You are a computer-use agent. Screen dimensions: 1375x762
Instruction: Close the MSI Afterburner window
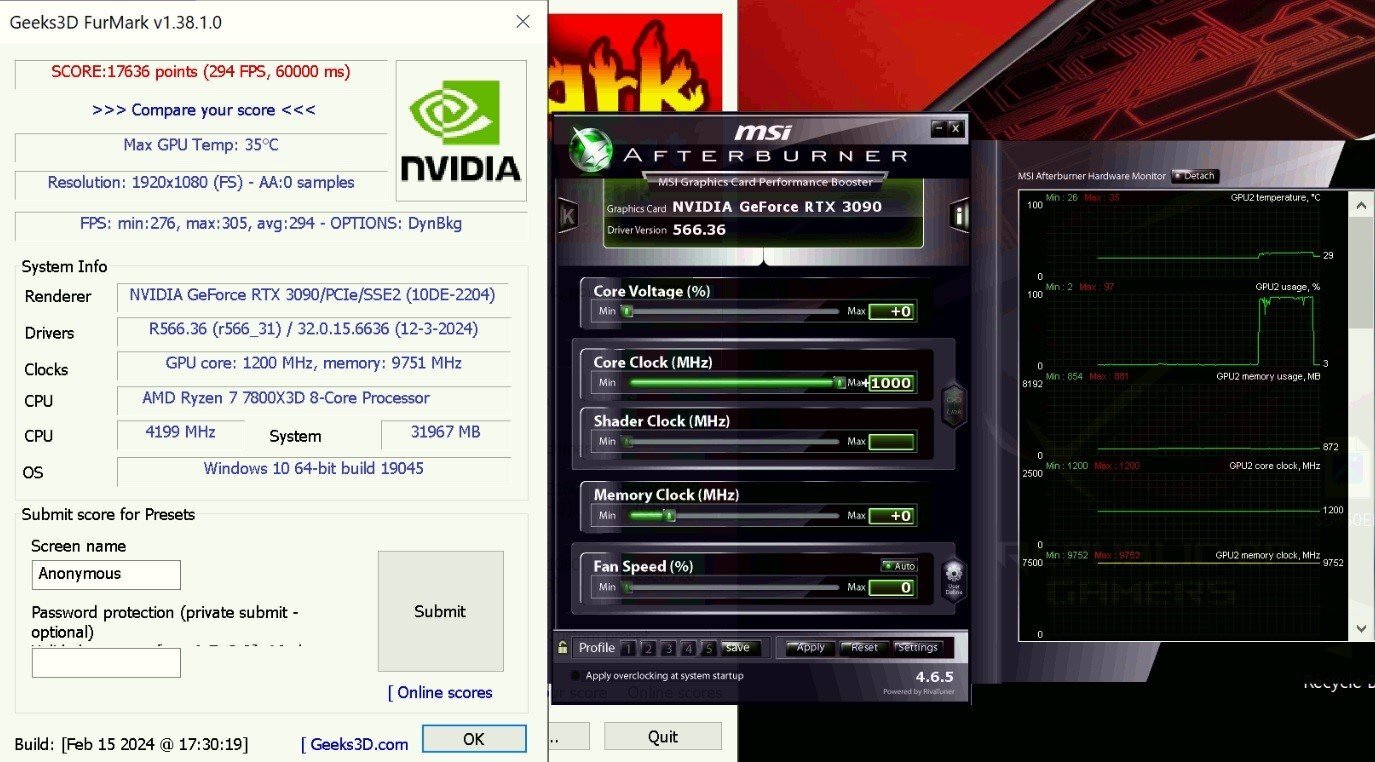pos(955,128)
